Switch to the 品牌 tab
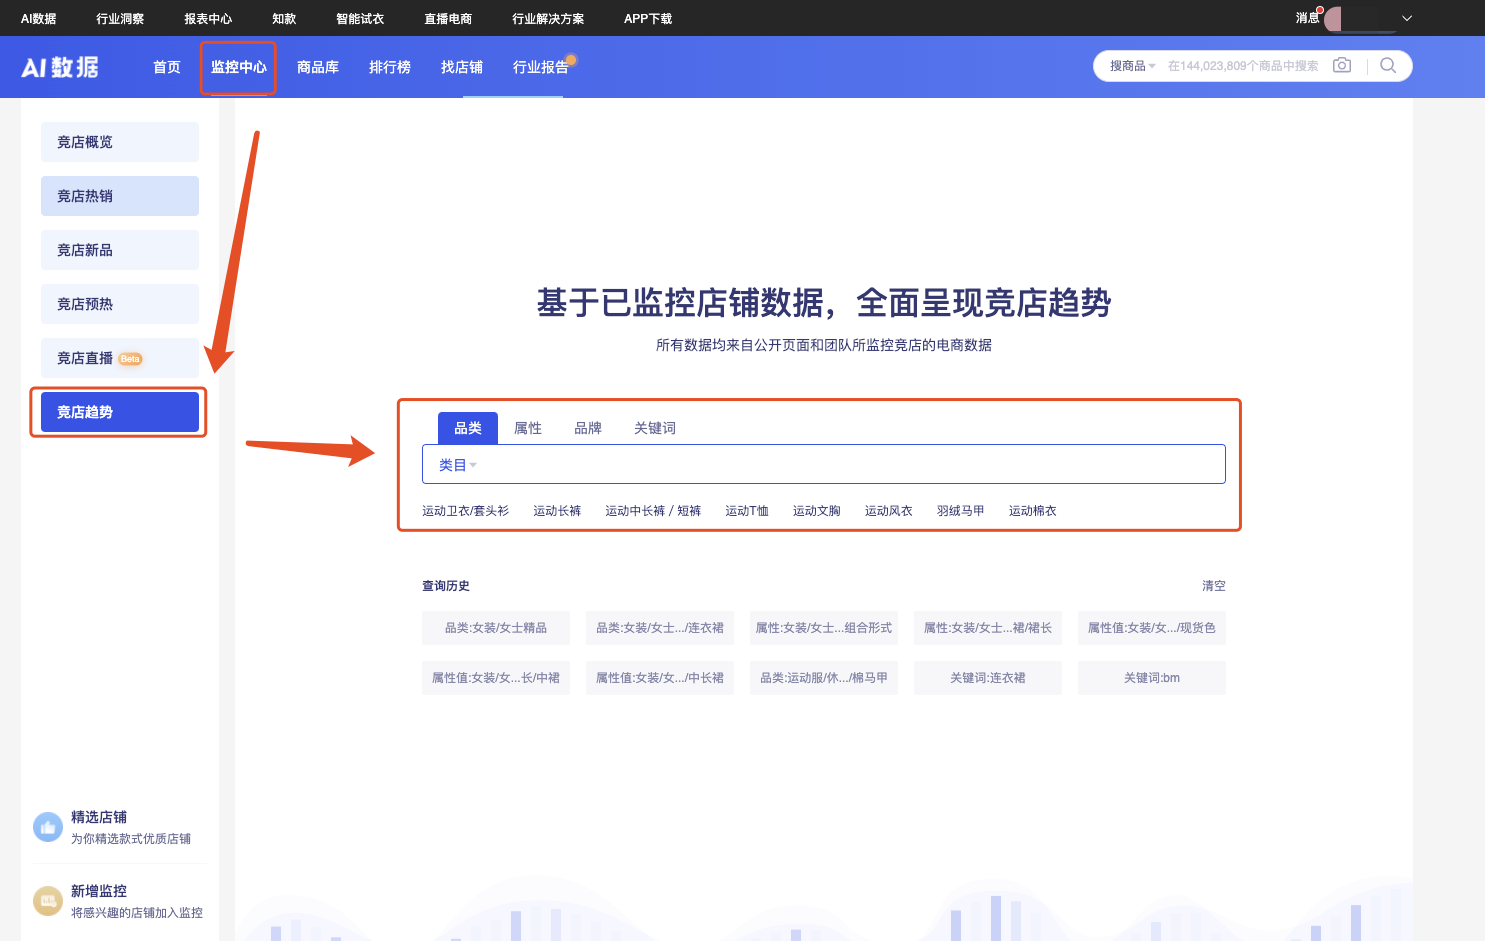Viewport: 1485px width, 941px height. point(588,428)
